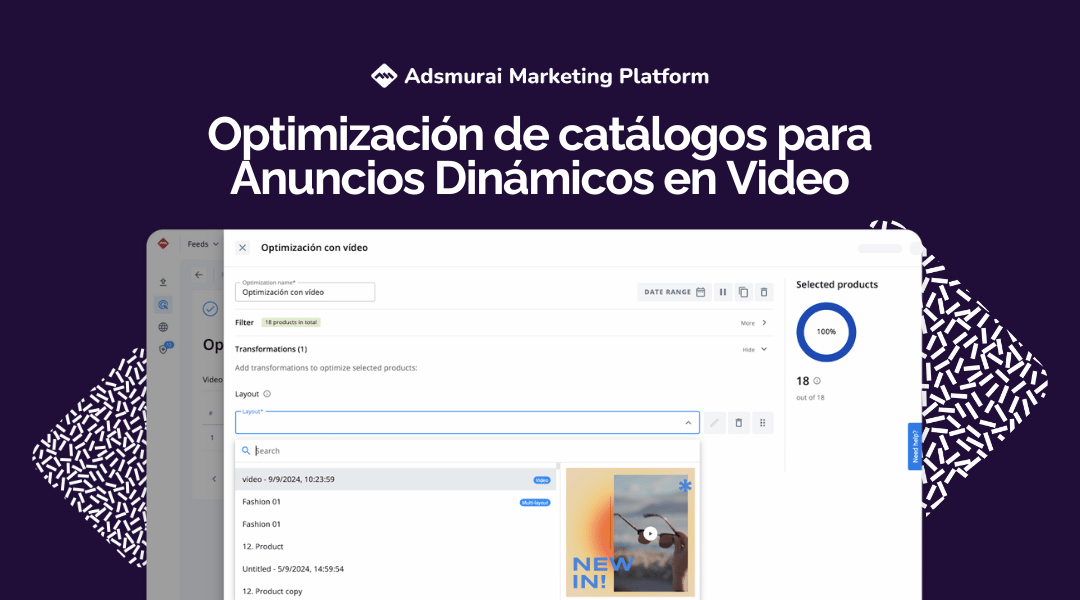
Task: Click the Transformations (1) heading
Action: point(271,349)
